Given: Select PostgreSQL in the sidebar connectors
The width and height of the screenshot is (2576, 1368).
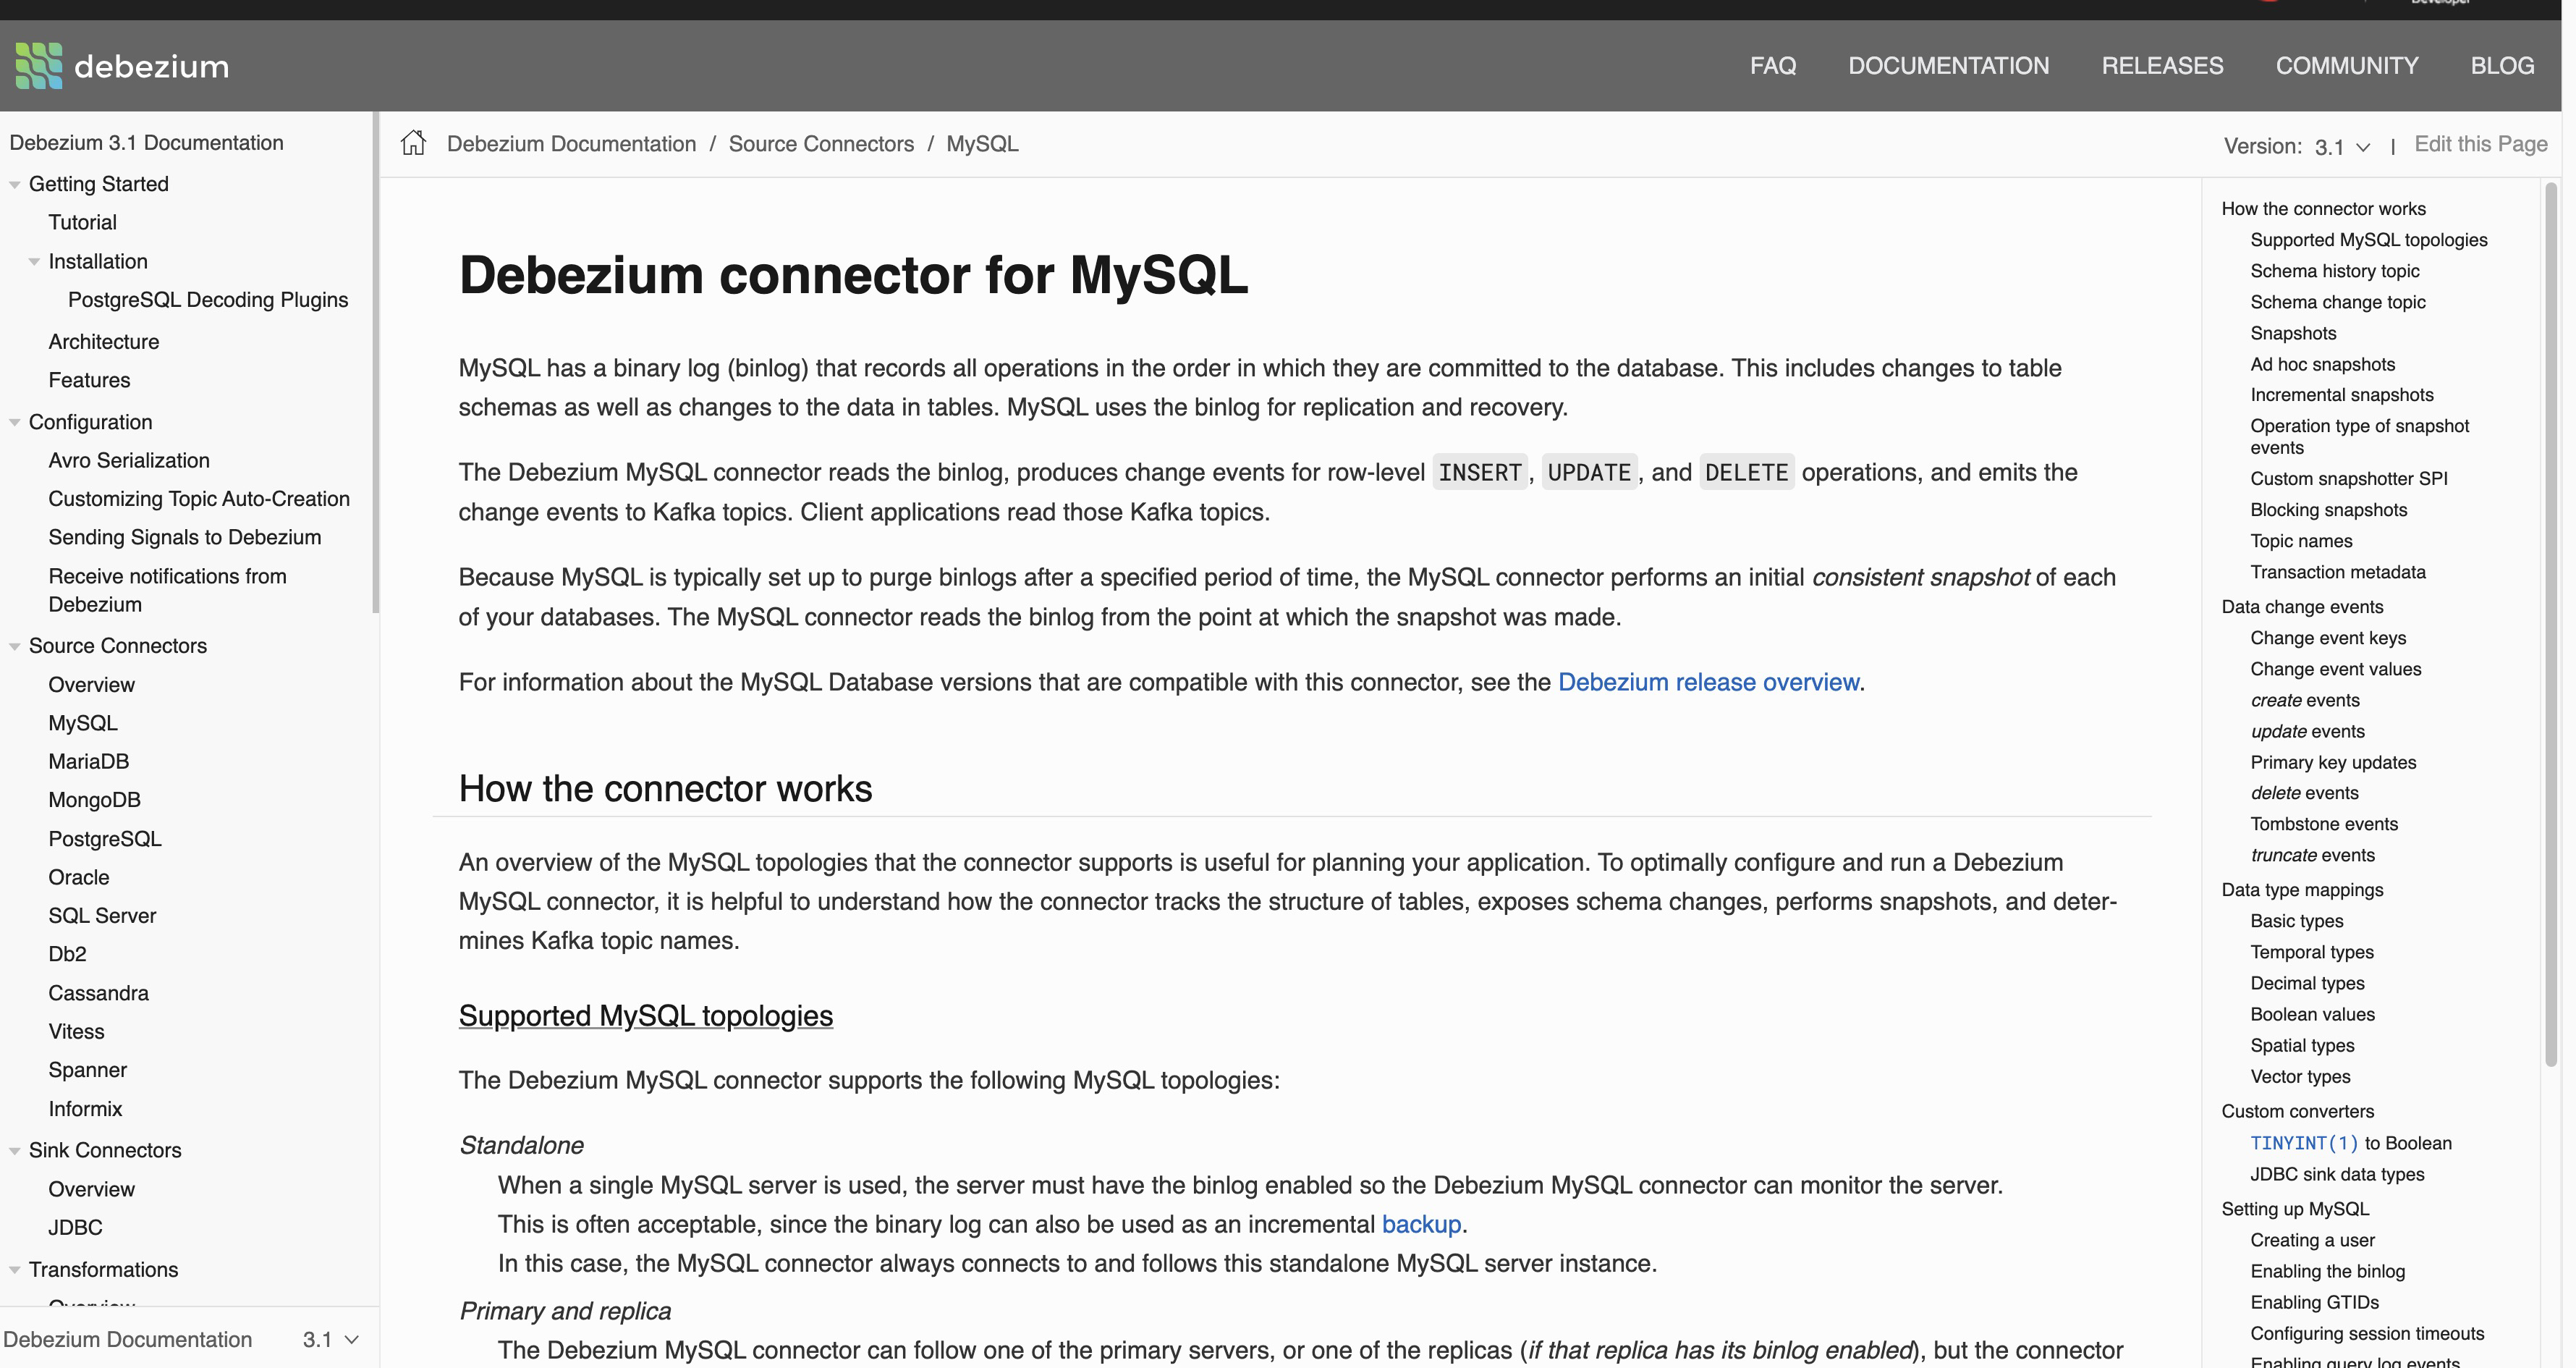Looking at the screenshot, I should pyautogui.click(x=105, y=839).
